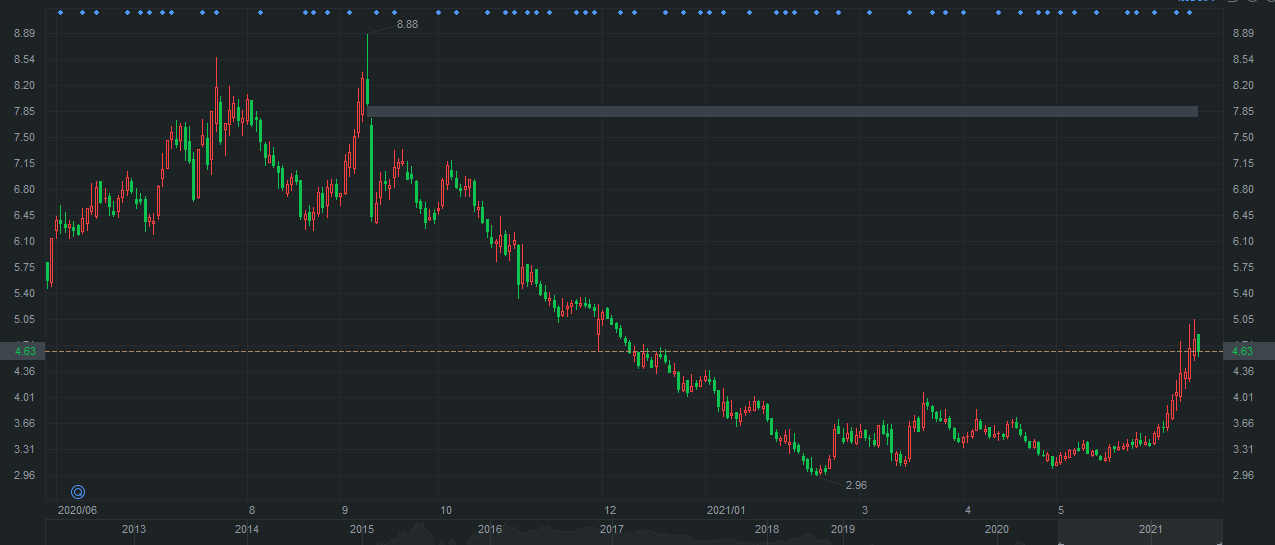This screenshot has height=545, width=1275.
Task: Jump to 2018 in the timeline navigator
Action: [x=767, y=529]
